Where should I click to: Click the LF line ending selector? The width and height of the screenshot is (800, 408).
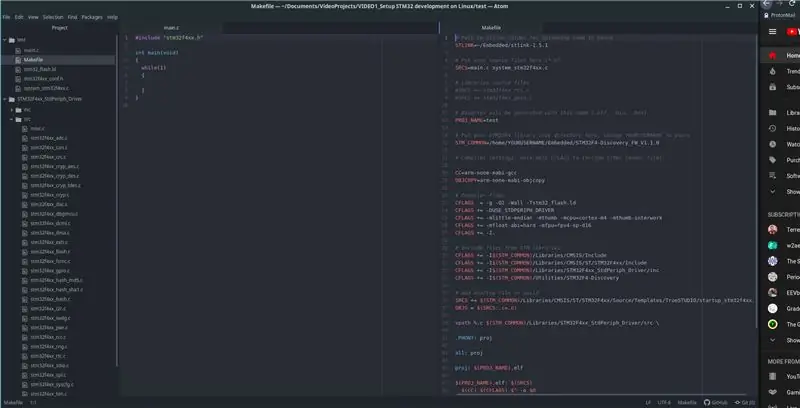pyautogui.click(x=648, y=402)
